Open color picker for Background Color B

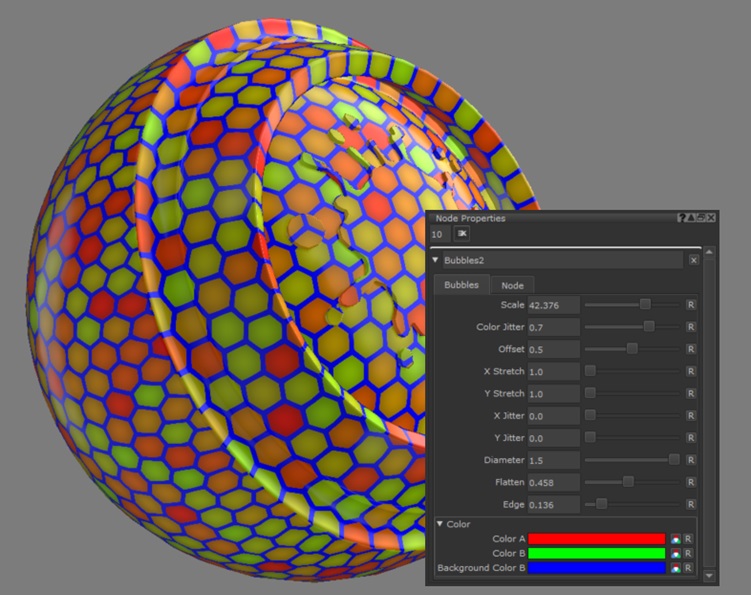676,568
